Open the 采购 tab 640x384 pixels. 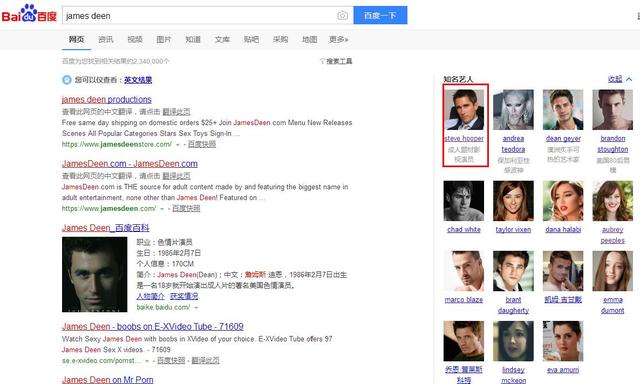pos(280,40)
